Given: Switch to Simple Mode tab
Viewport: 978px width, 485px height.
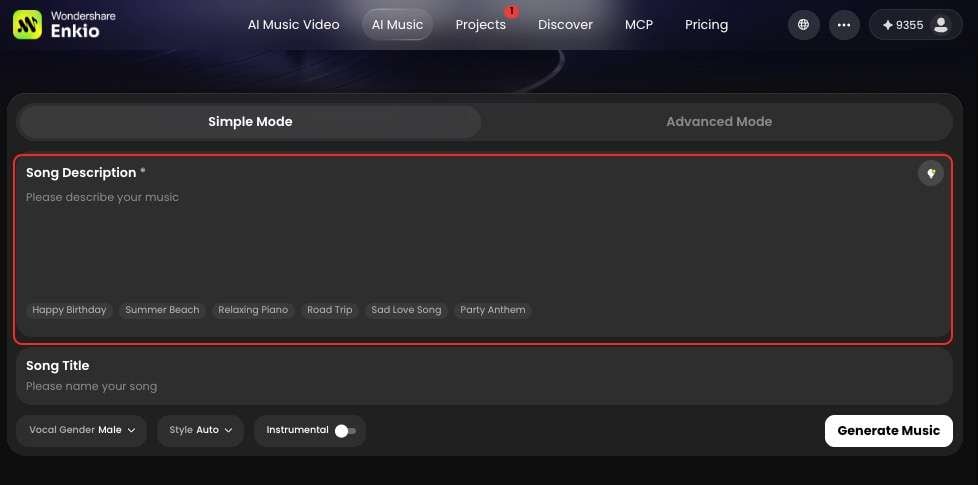Looking at the screenshot, I should (x=250, y=122).
